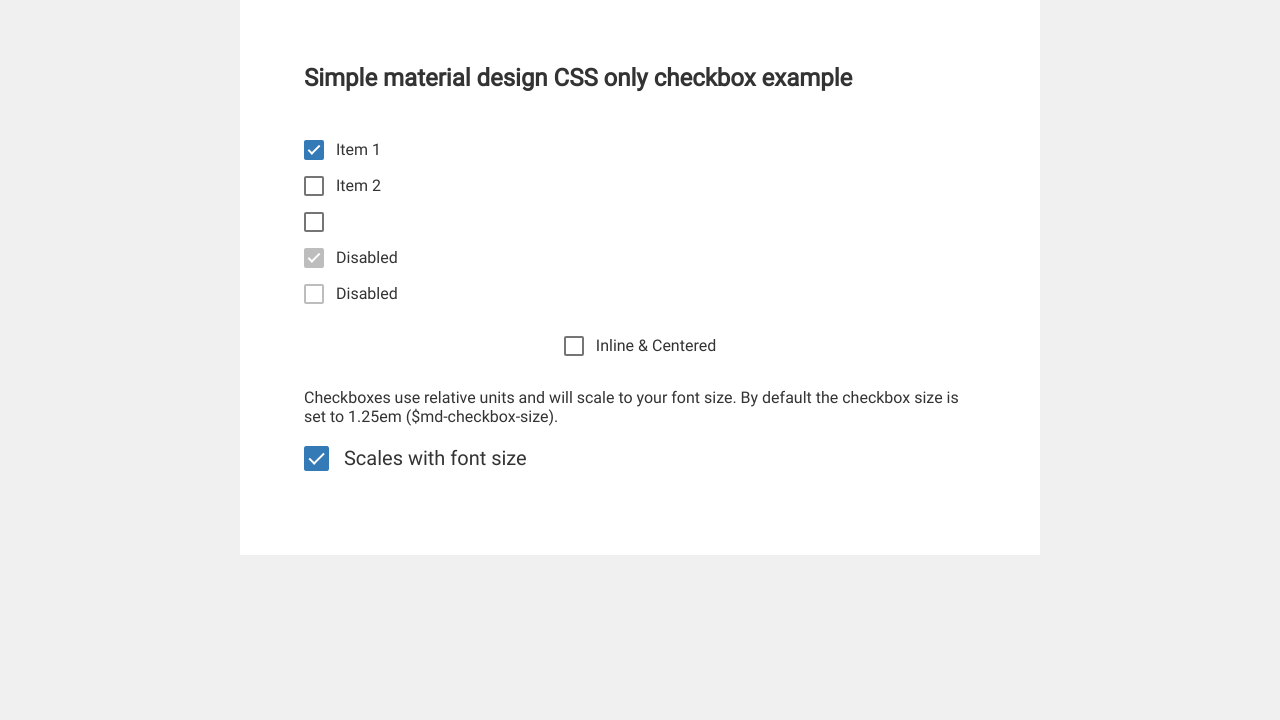Click the Item 1 label text

pyautogui.click(x=358, y=150)
